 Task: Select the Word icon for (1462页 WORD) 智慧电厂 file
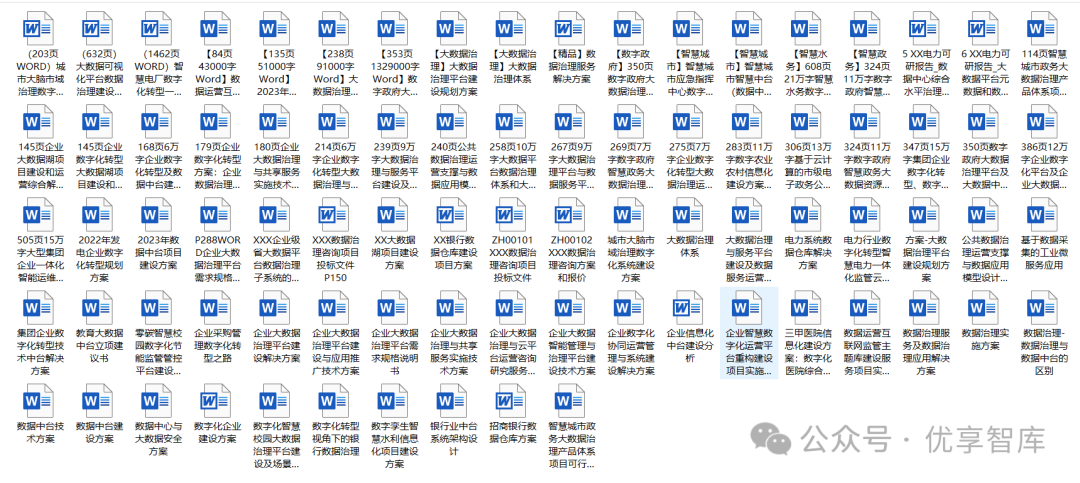[x=156, y=29]
